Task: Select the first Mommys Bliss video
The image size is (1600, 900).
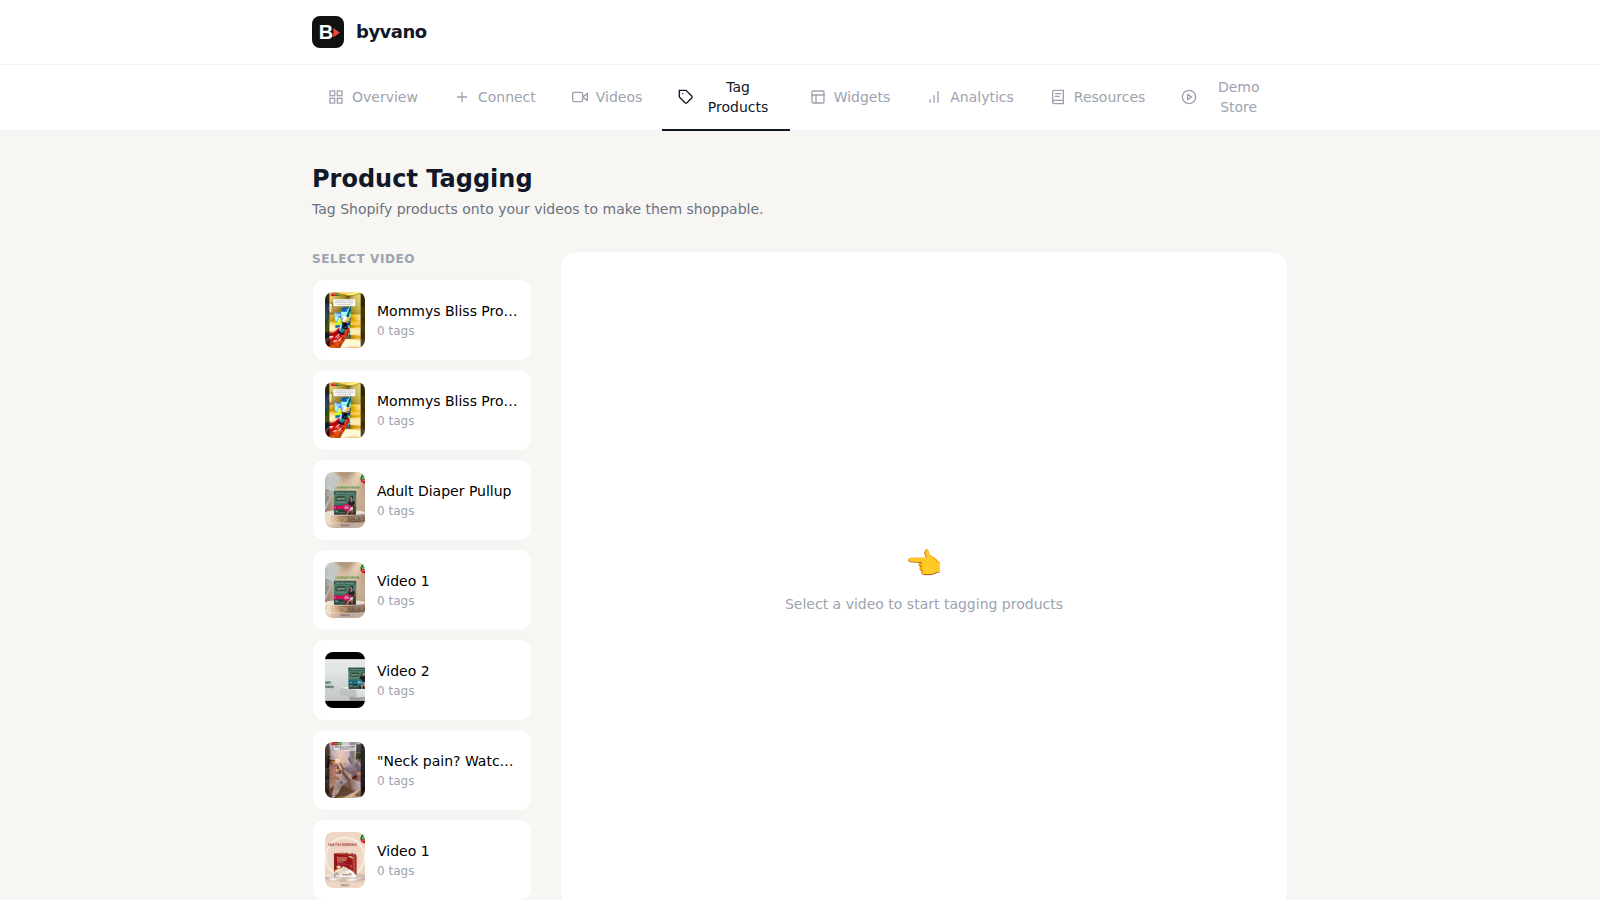Action: [x=421, y=320]
